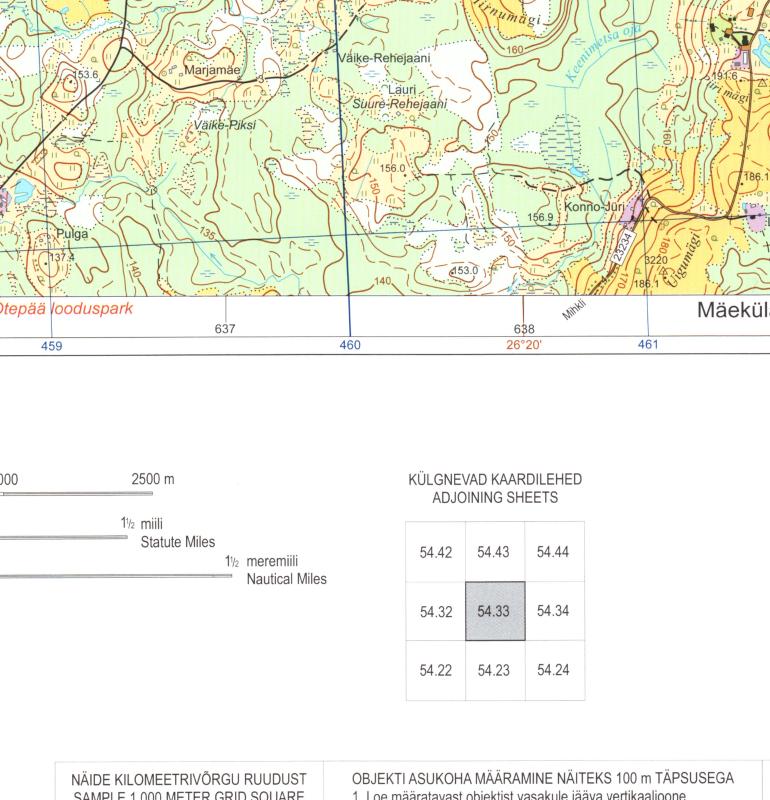Click adjoining sheet cell 54.24

tap(553, 669)
